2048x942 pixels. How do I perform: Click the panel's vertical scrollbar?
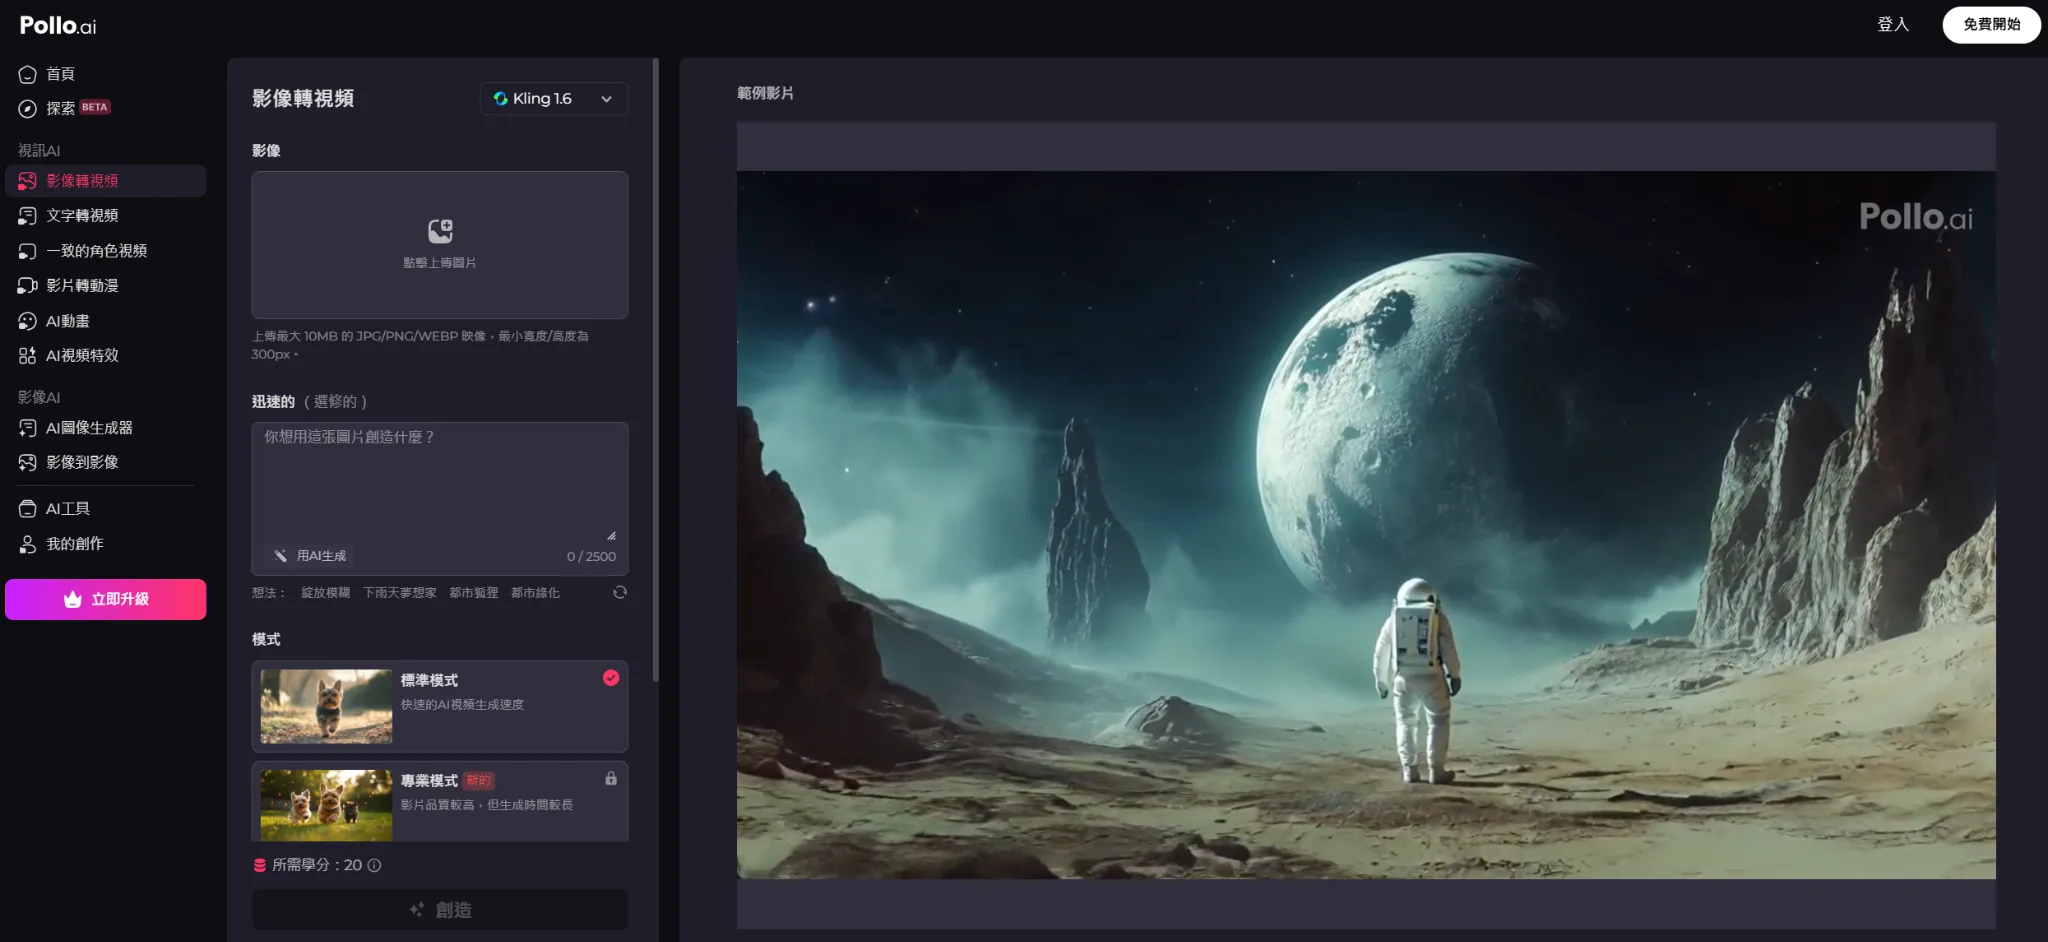click(x=656, y=370)
